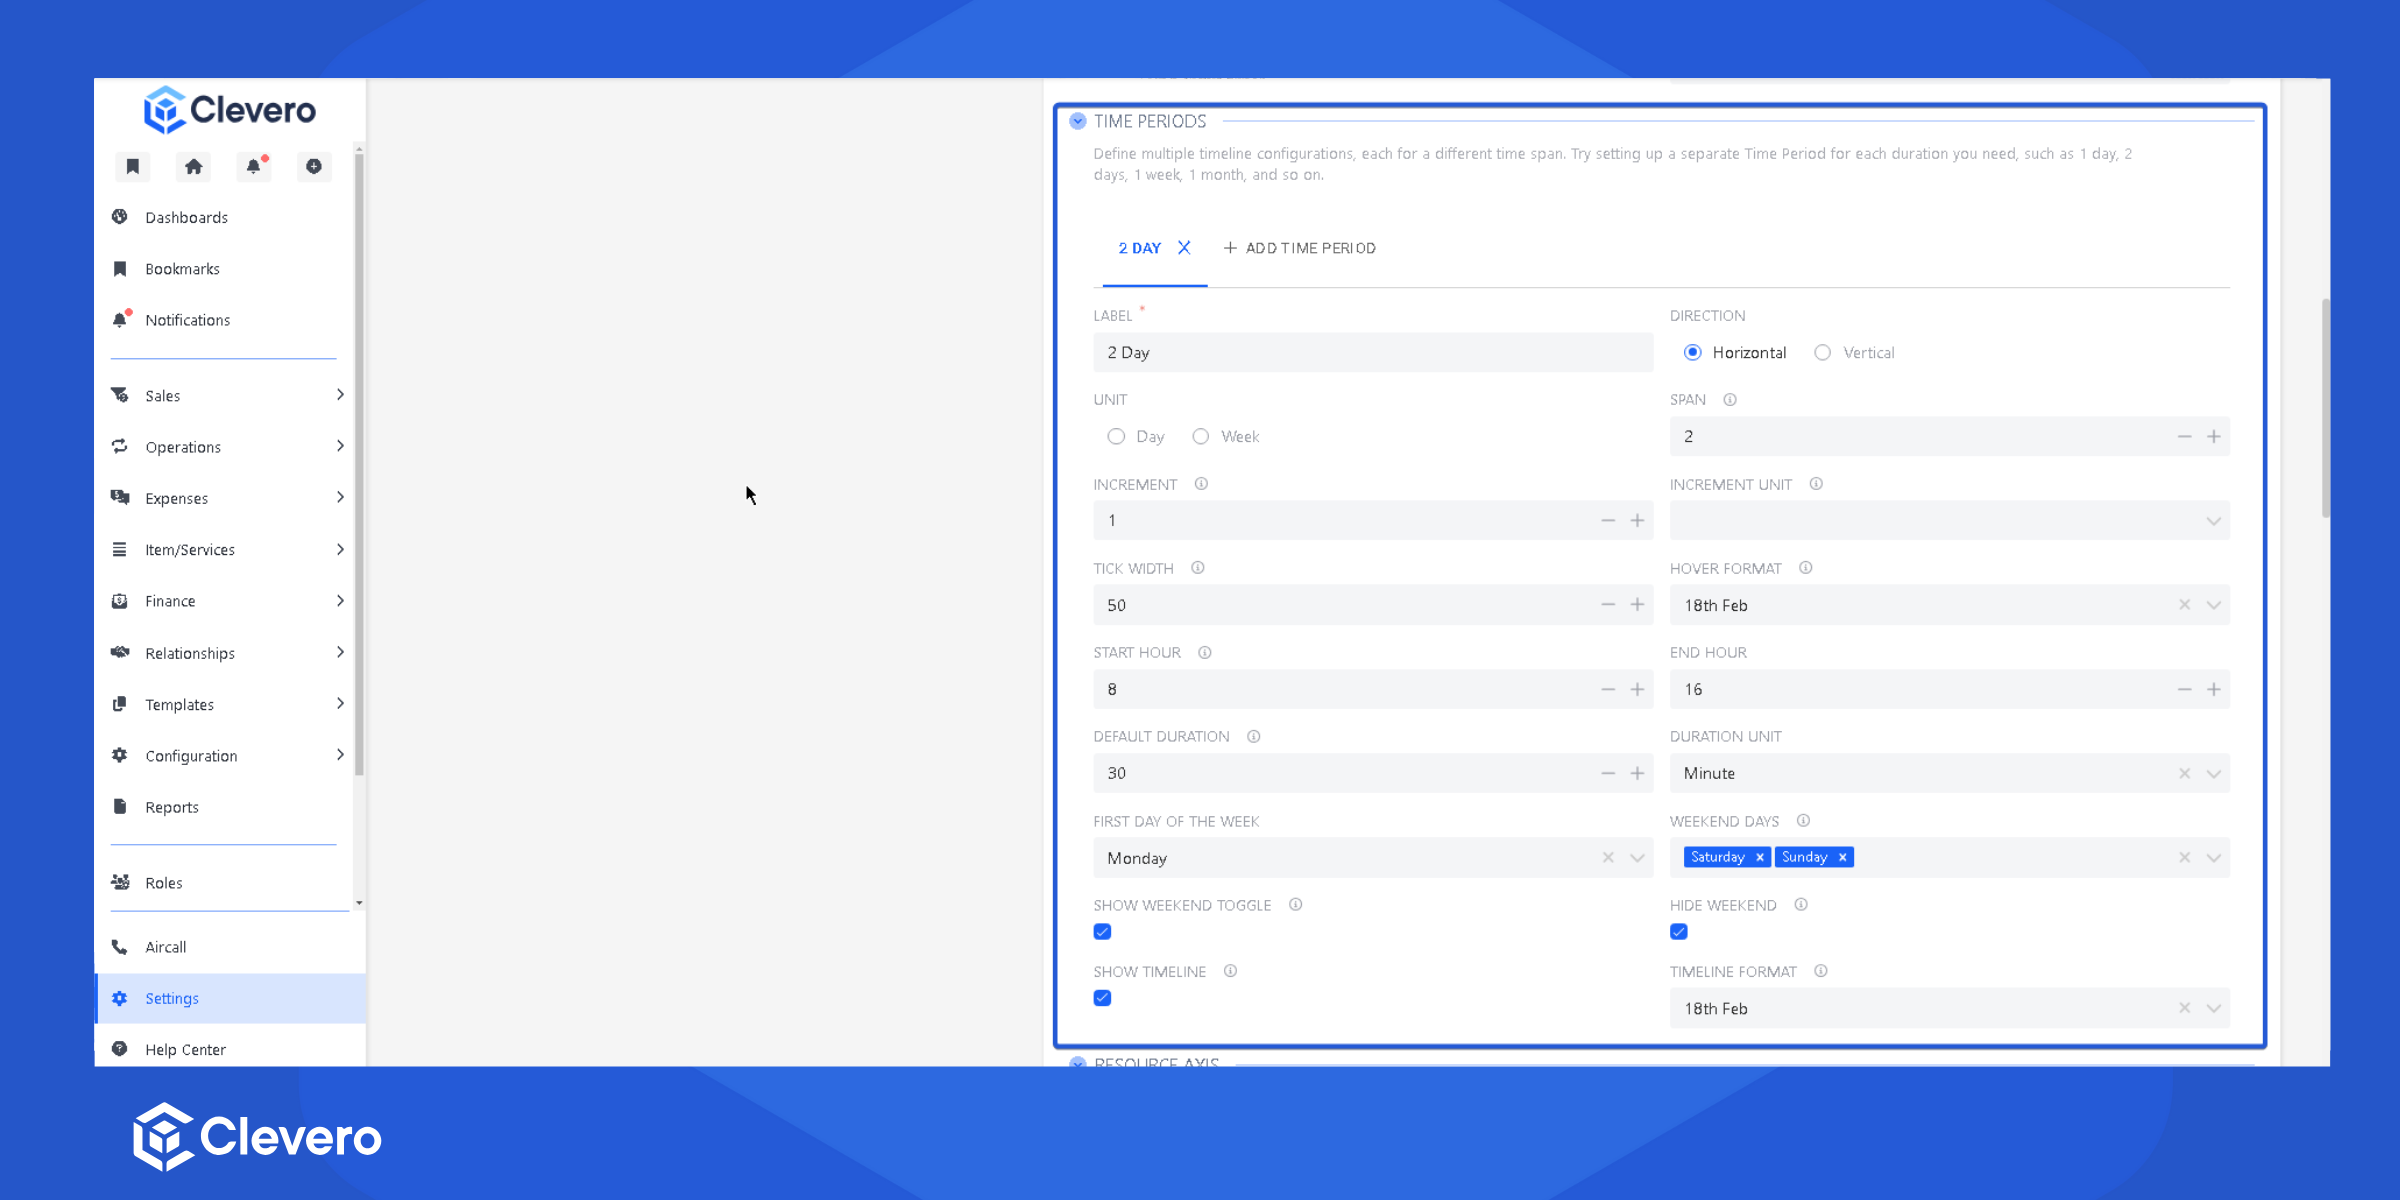Click the plus circle icon in the top toolbar
The width and height of the screenshot is (2400, 1200).
(314, 166)
